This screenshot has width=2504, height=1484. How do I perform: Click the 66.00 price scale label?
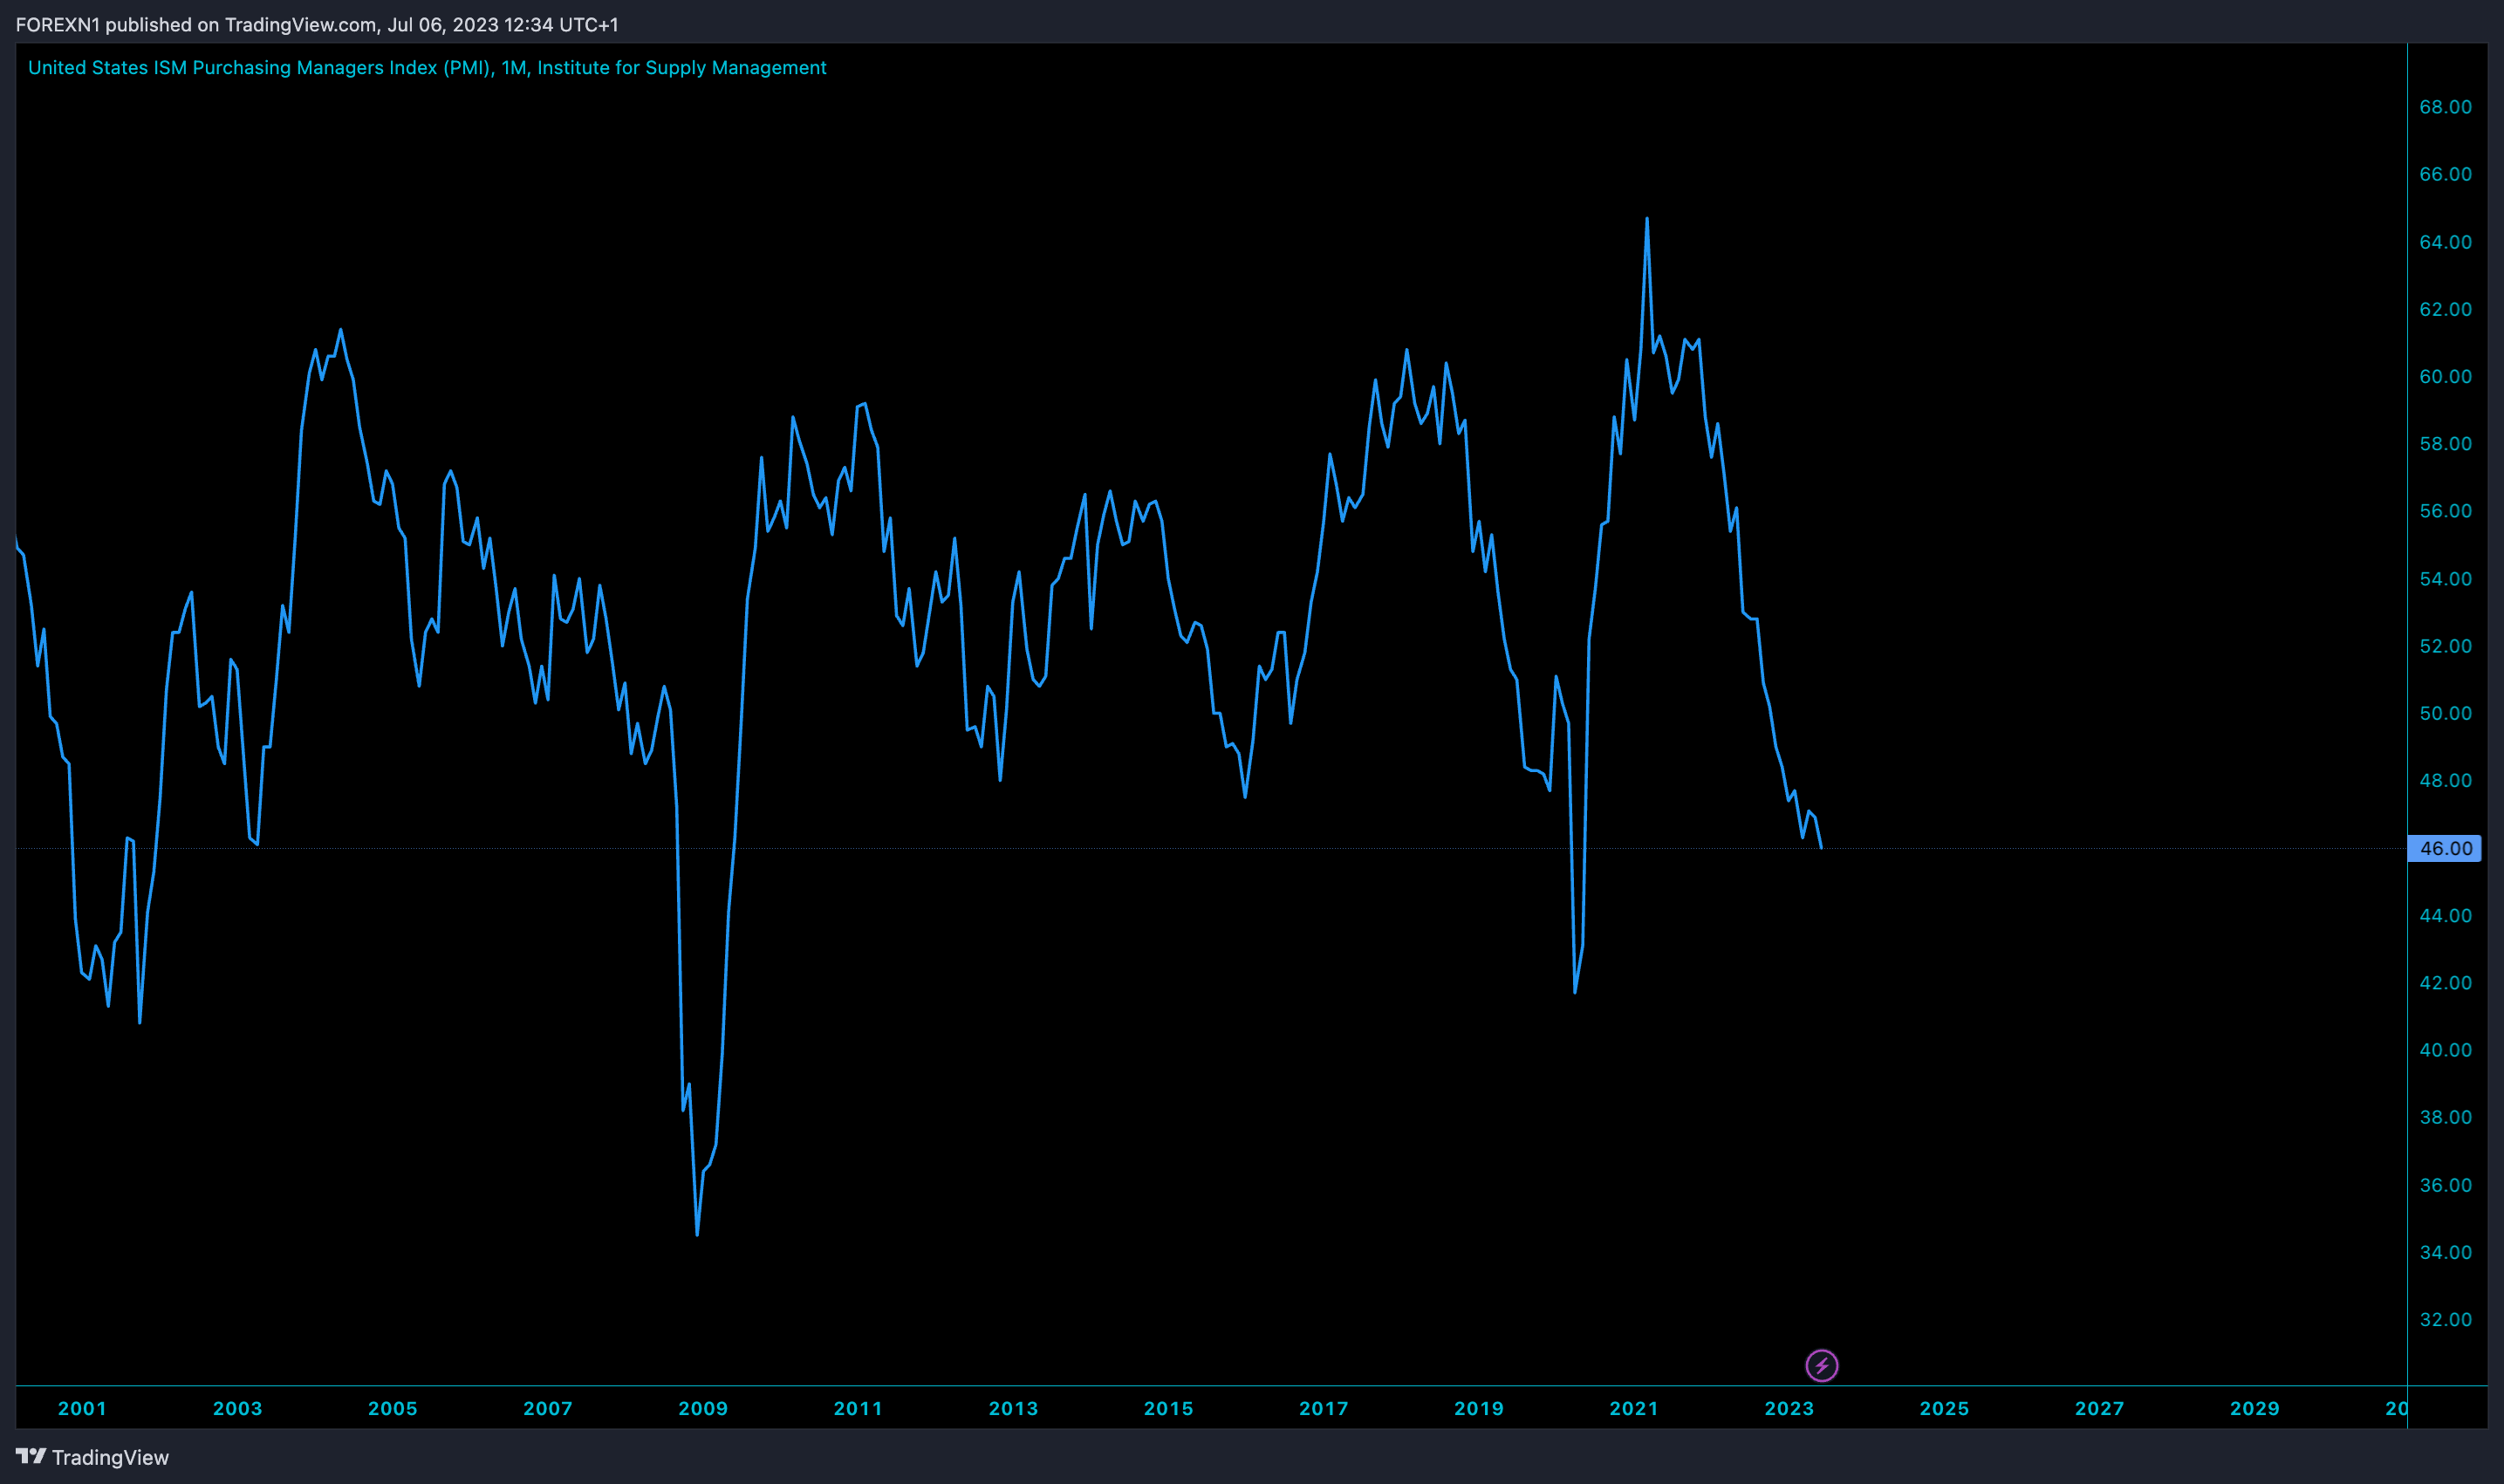2445,174
